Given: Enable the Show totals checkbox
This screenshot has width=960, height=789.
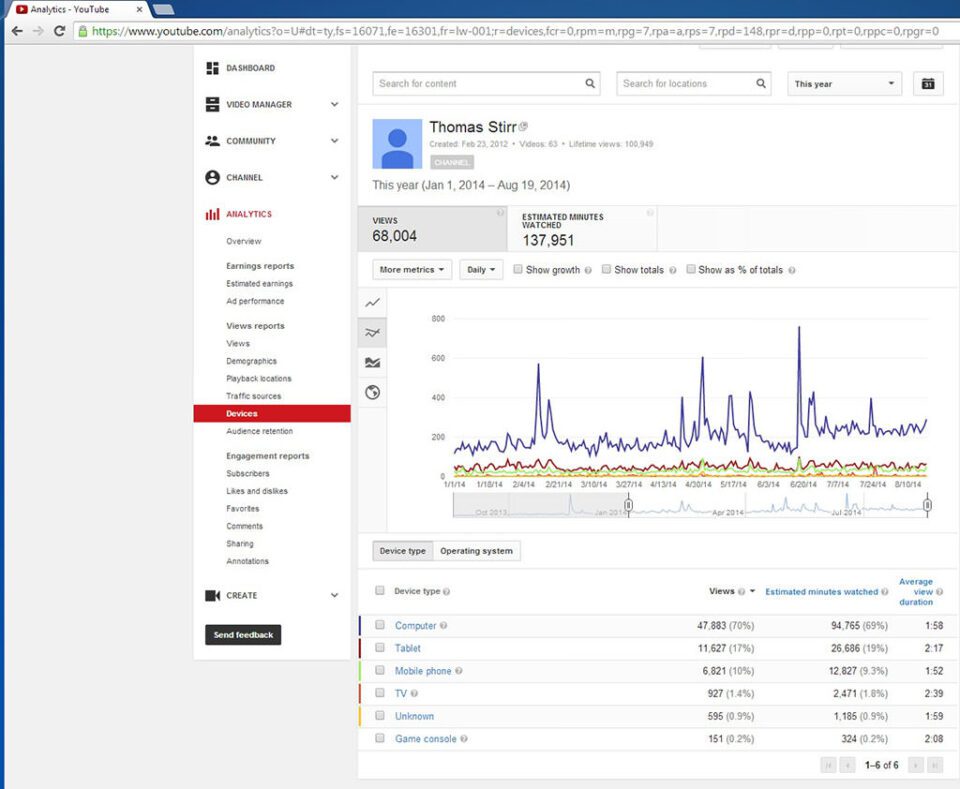Looking at the screenshot, I should click(x=606, y=269).
